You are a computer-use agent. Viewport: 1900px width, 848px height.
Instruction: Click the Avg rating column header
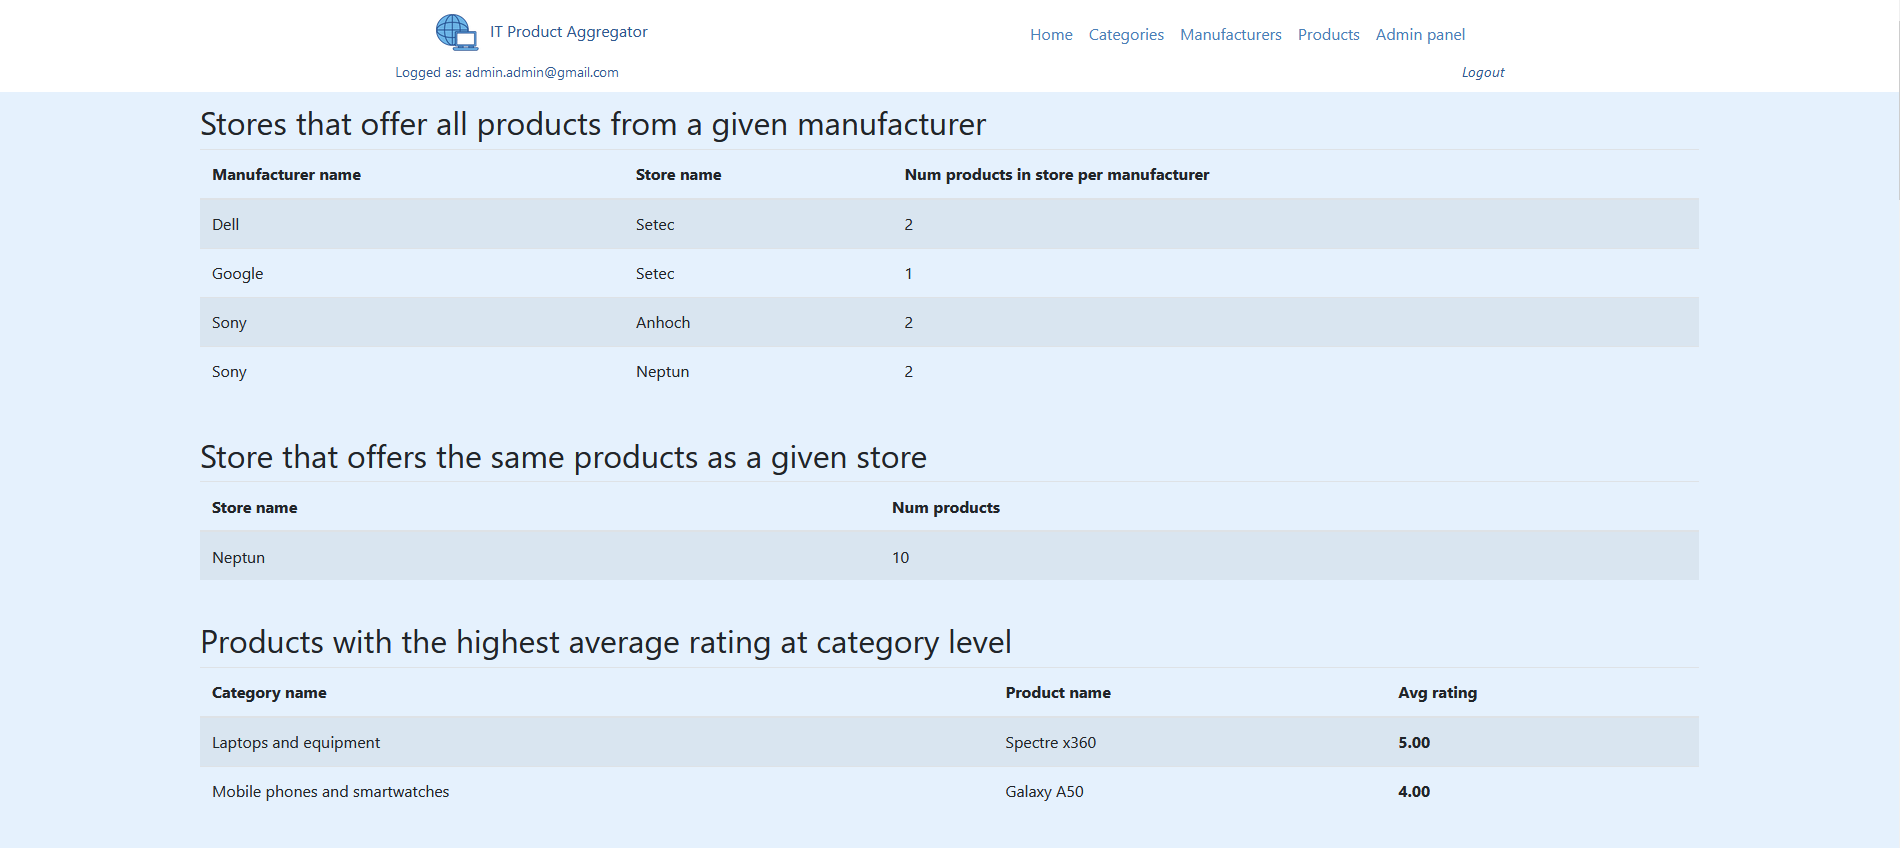1437,693
